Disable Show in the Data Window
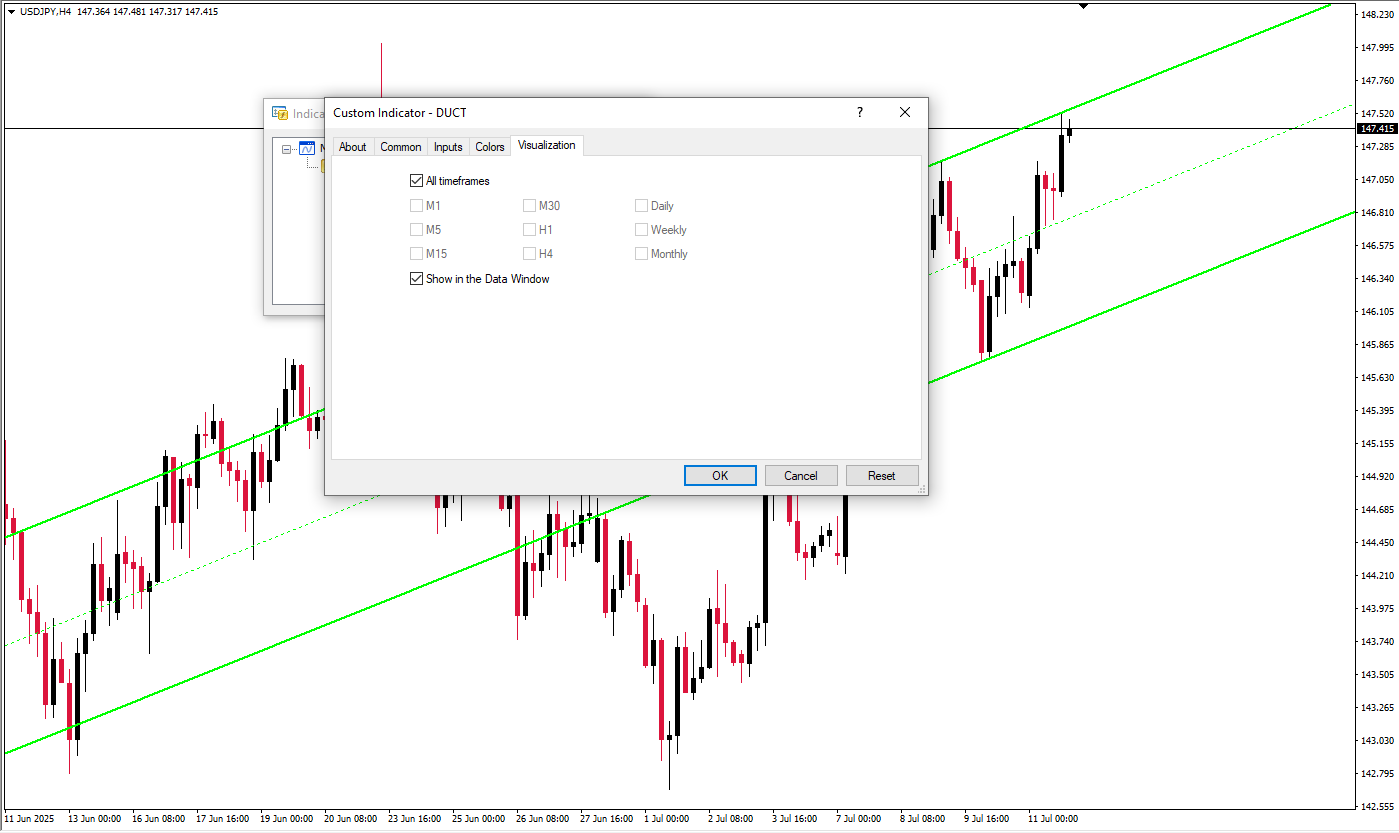Screen dimensions: 1399x833 click(x=417, y=279)
